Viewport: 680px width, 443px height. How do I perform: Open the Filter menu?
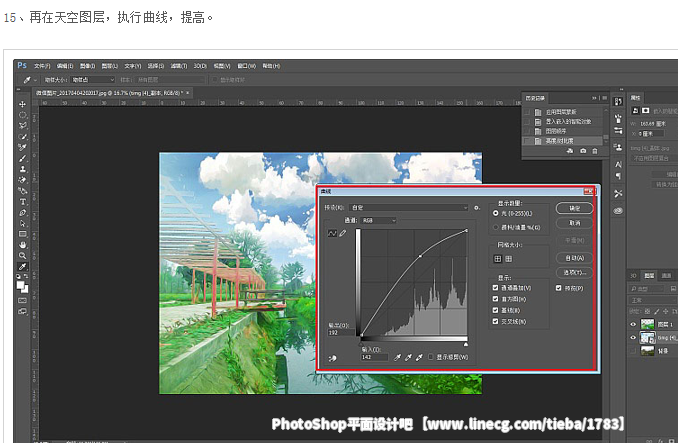179,66
